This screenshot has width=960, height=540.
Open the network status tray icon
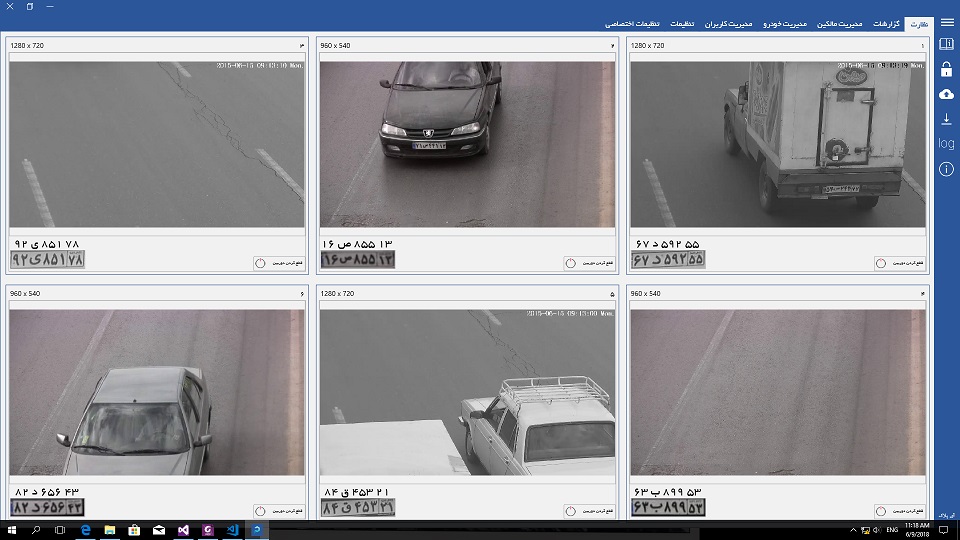click(865, 530)
